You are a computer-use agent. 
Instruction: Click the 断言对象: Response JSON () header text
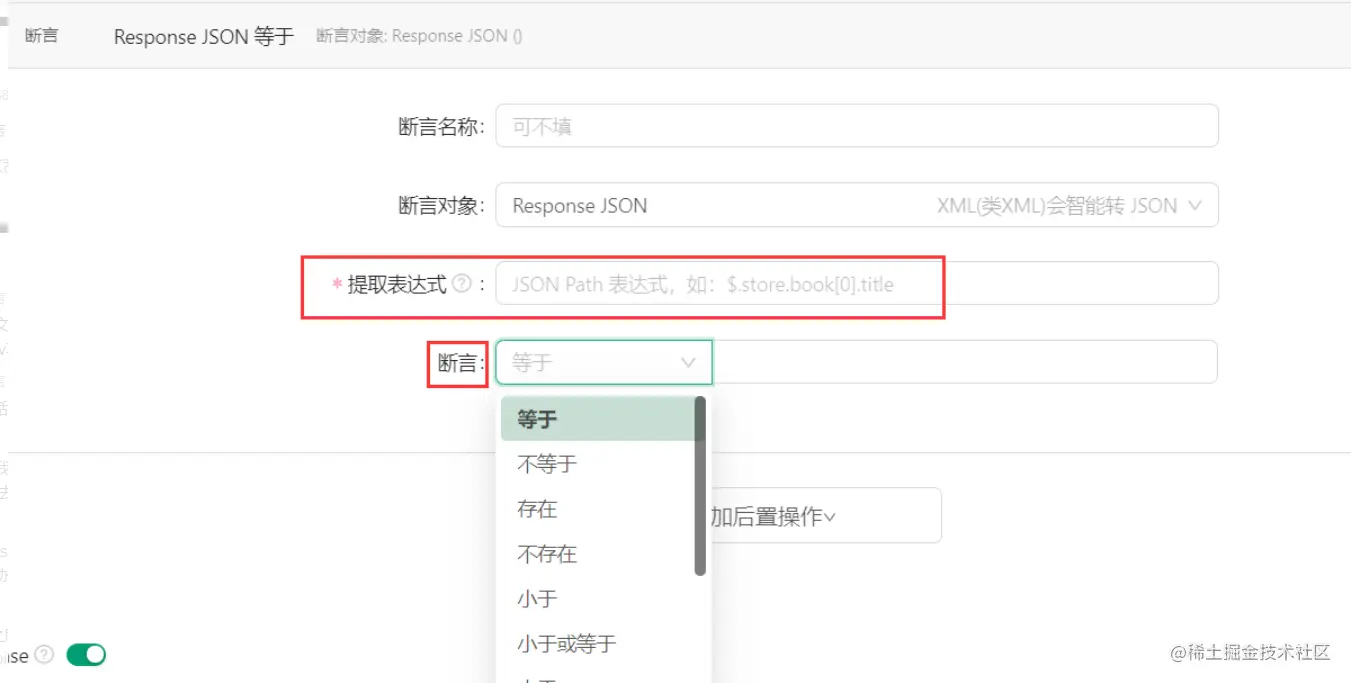point(419,36)
